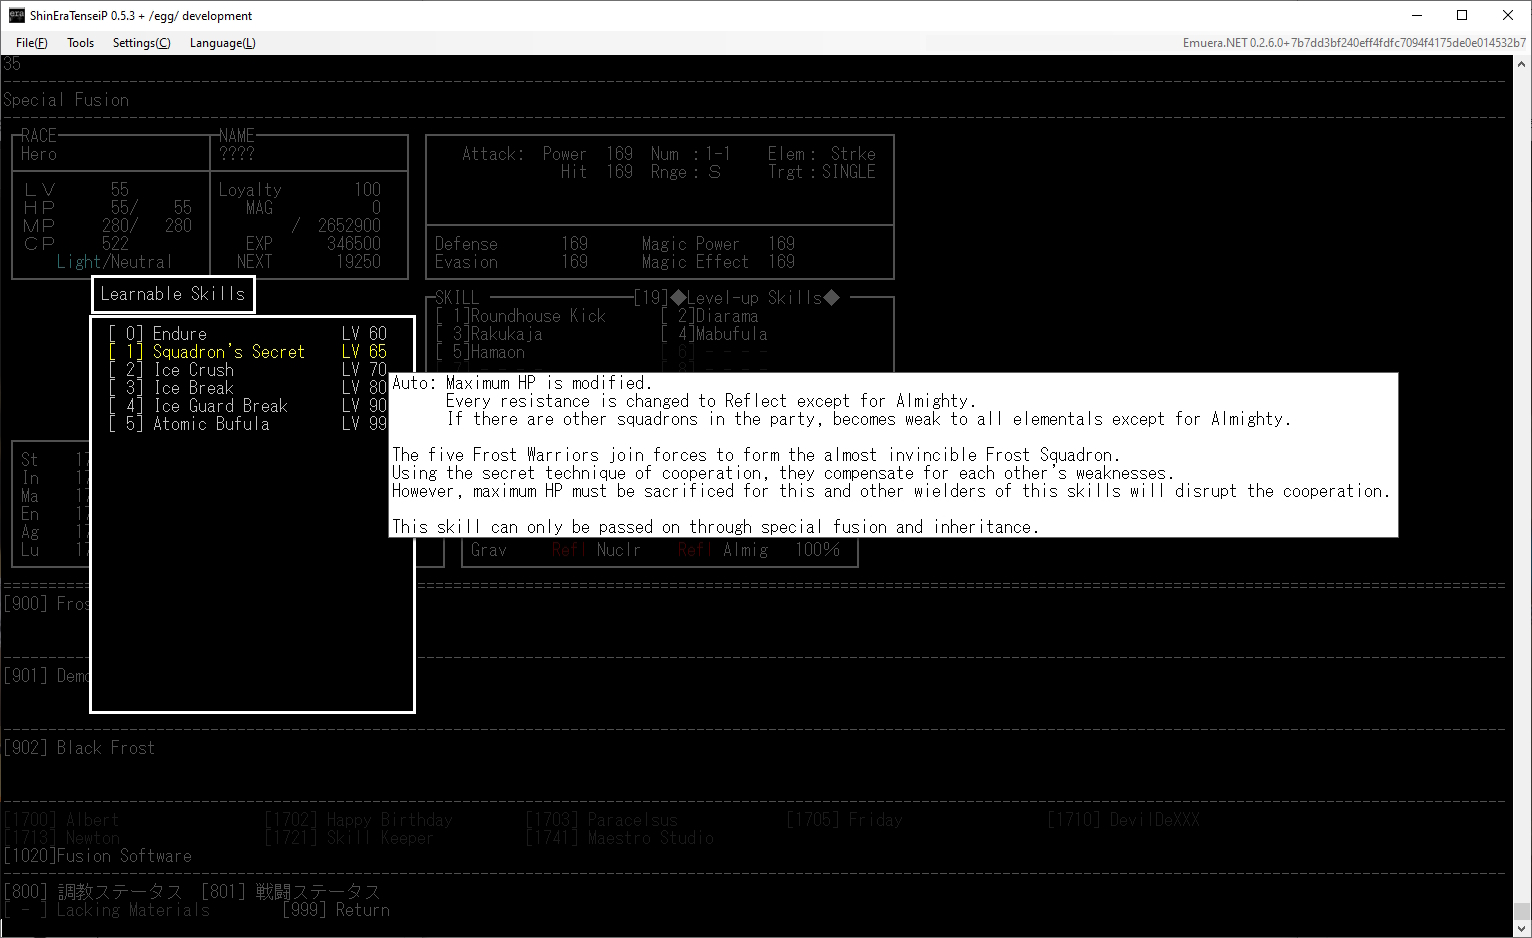Click the Trgt: SINGLE attack info
This screenshot has width=1532, height=938.
(821, 172)
